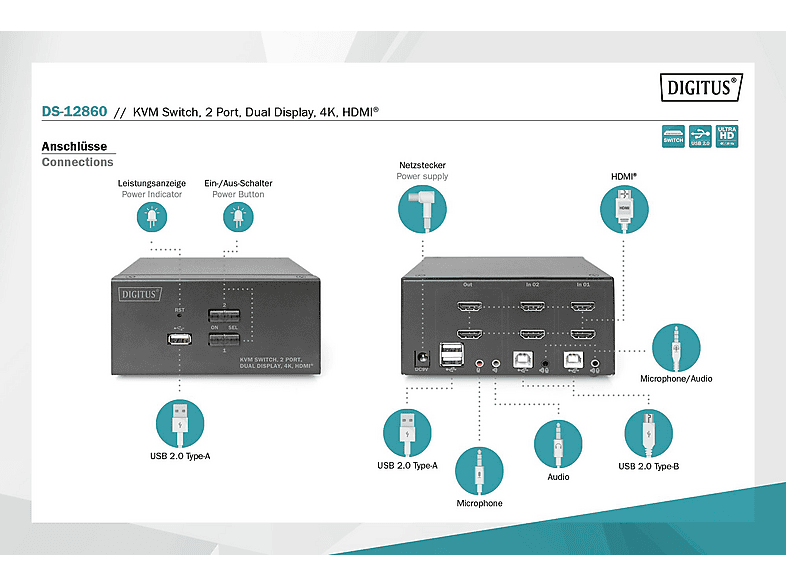
Task: Click the red microphone jack on rear
Action: click(479, 362)
